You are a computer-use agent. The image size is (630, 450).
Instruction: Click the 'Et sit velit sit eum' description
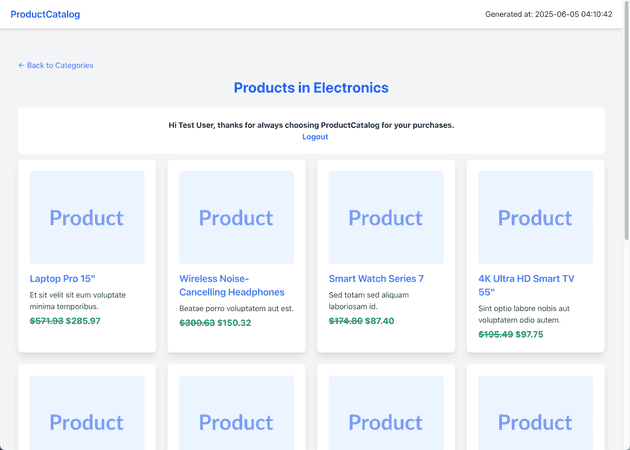tap(78, 301)
